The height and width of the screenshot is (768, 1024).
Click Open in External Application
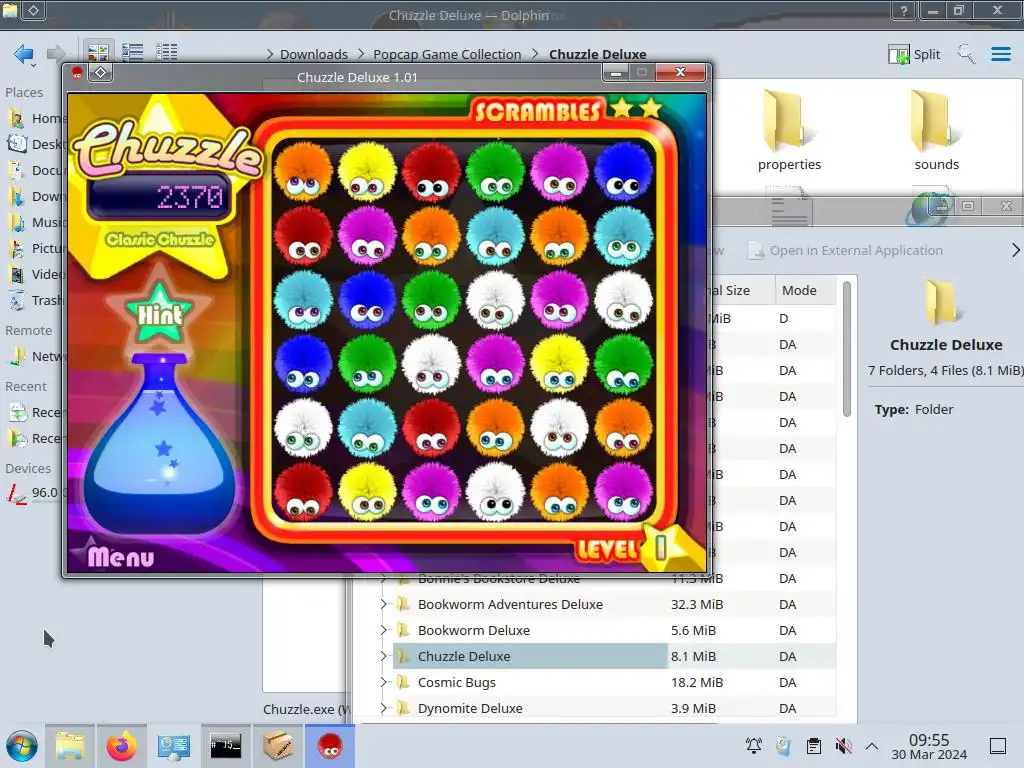click(x=845, y=250)
